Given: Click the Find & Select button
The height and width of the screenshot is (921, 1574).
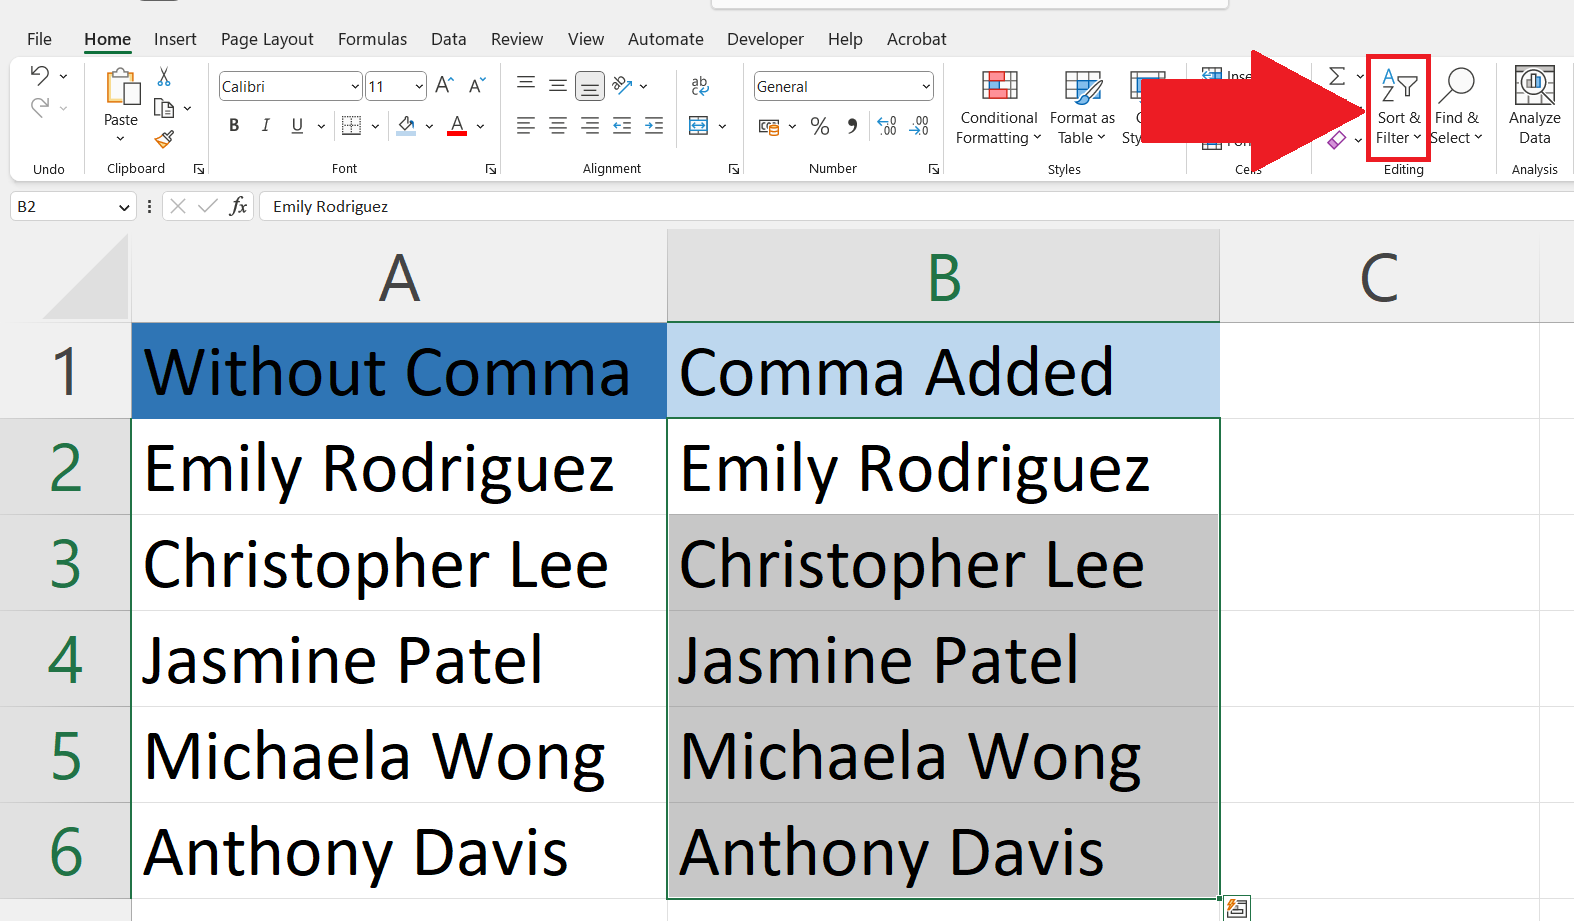Looking at the screenshot, I should pos(1457,107).
